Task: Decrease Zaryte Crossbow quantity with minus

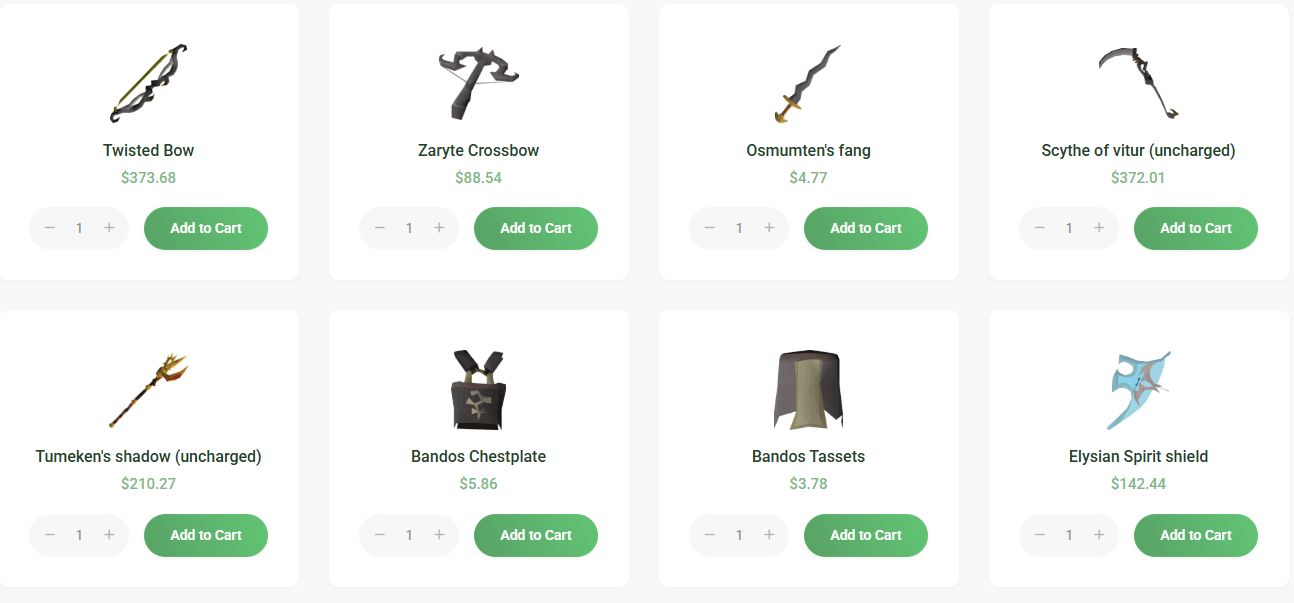Action: (380, 228)
